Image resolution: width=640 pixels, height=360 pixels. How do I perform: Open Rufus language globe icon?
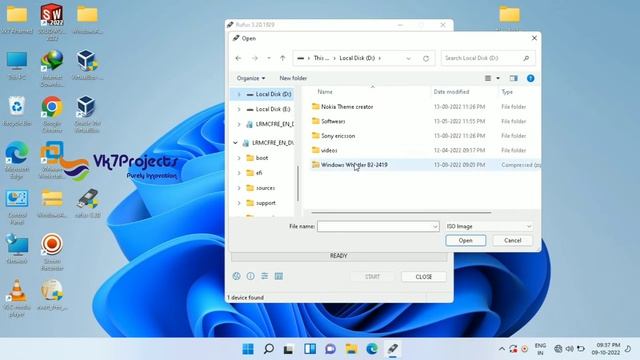[x=236, y=276]
